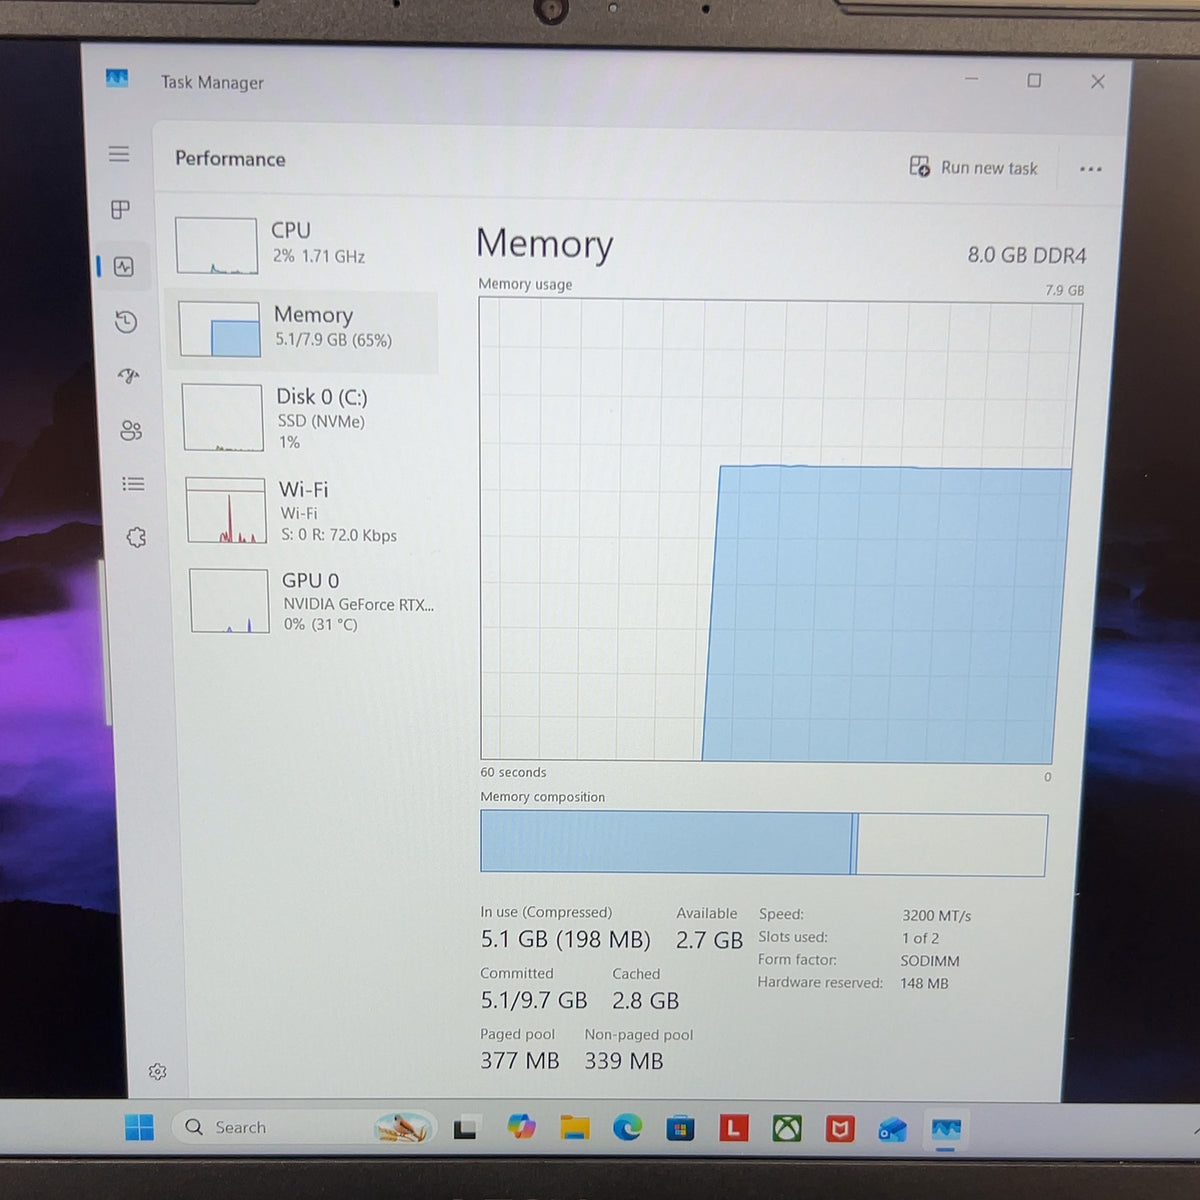Click the '2.8 GB' cached value

(645, 1001)
